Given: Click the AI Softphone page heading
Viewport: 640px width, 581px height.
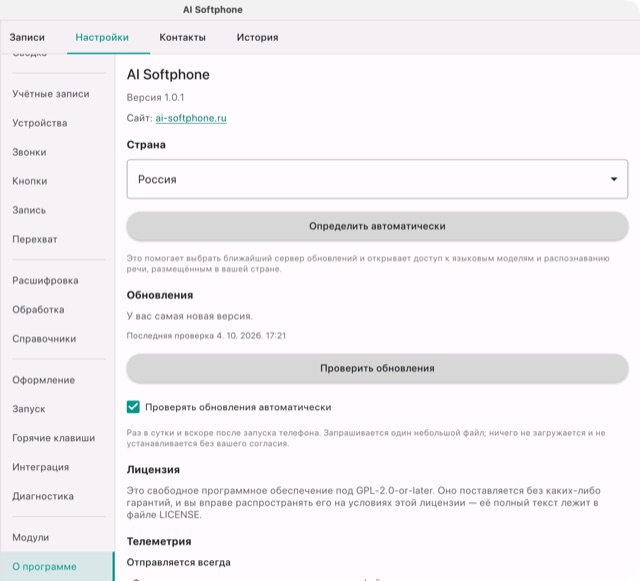Looking at the screenshot, I should 168,75.
